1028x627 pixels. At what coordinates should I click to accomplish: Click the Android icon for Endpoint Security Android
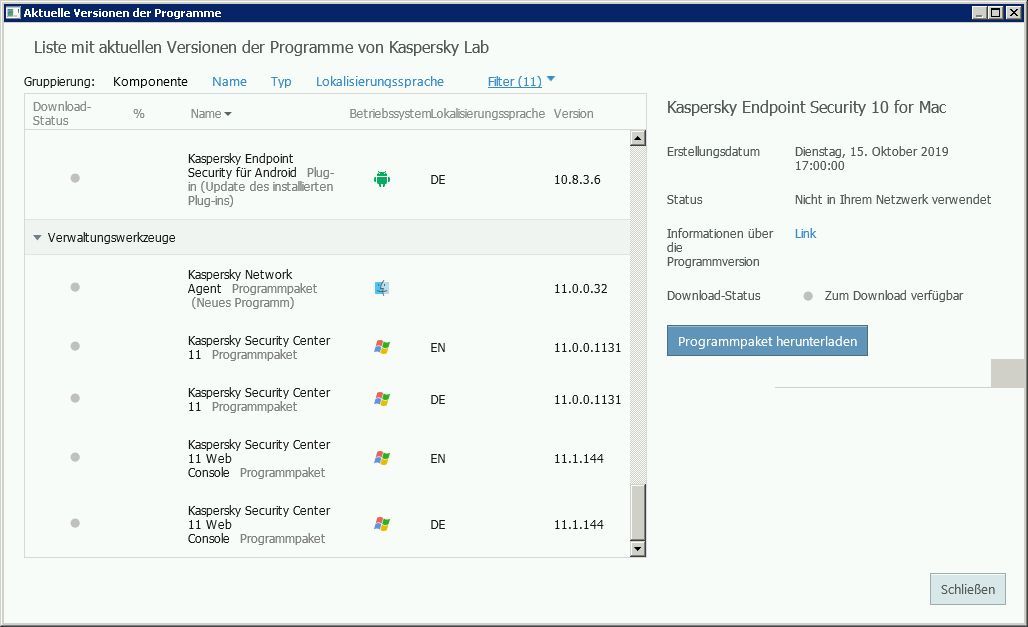381,180
